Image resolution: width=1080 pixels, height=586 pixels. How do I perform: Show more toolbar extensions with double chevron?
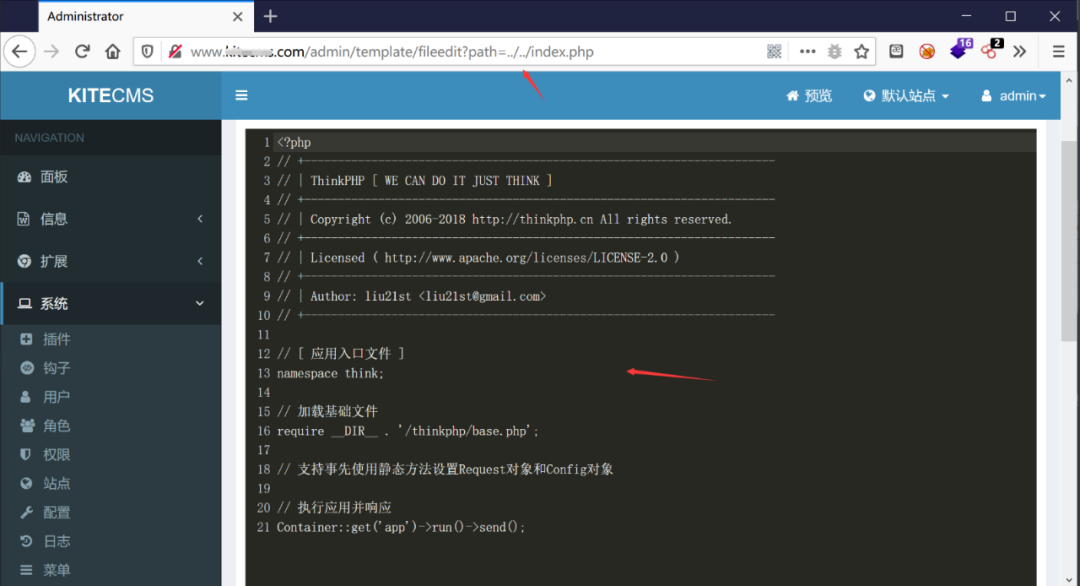[x=1020, y=52]
